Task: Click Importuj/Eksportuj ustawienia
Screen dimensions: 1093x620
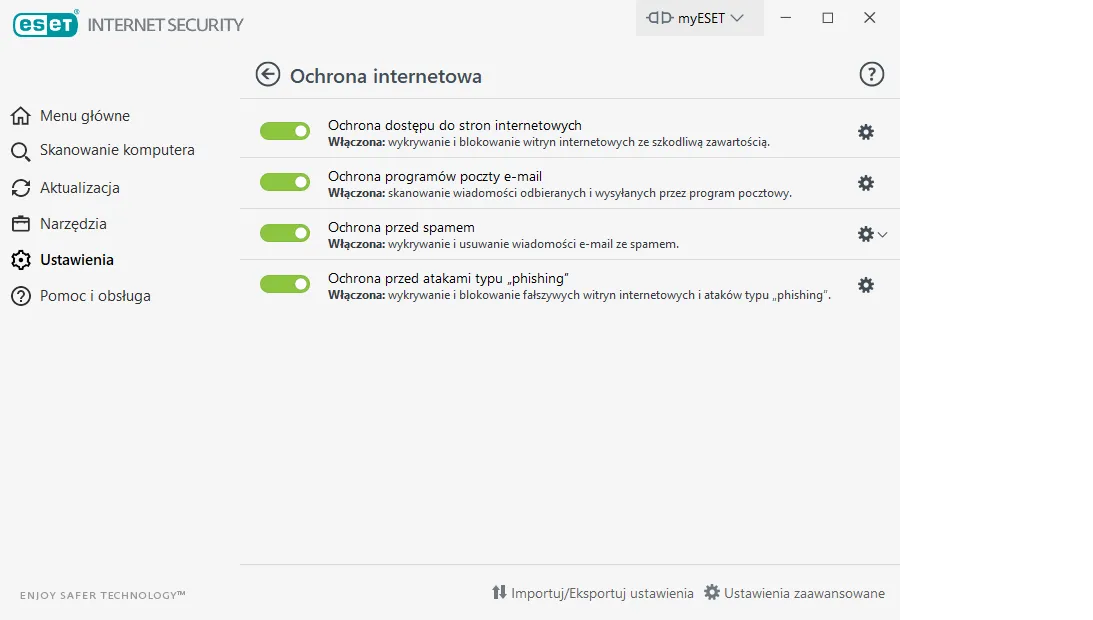Action: 593,593
